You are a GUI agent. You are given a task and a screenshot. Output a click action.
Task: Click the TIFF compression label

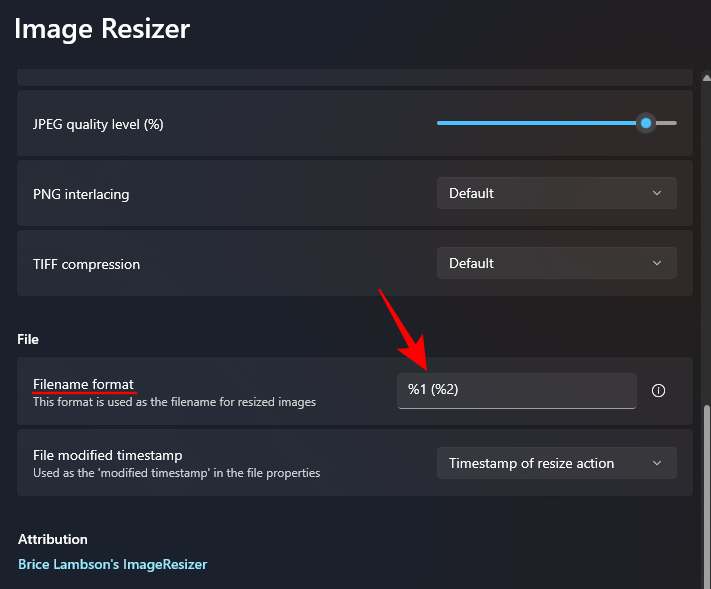[x=86, y=264]
